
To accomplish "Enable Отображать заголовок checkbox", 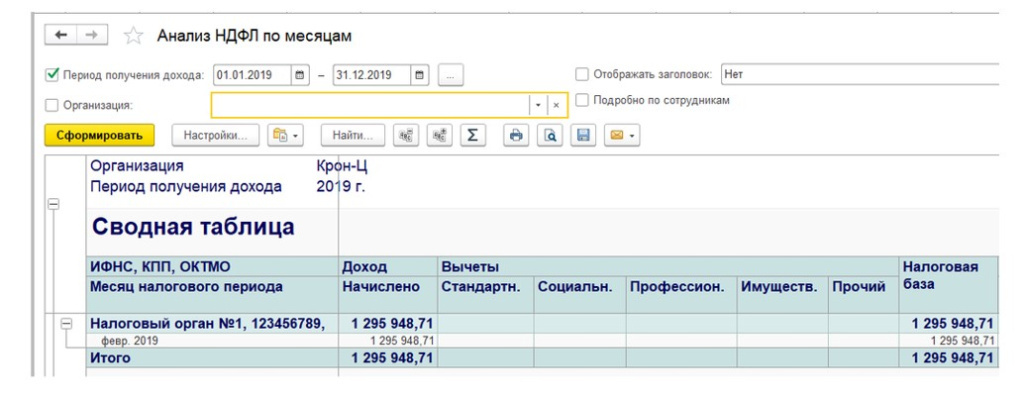I will point(582,75).
